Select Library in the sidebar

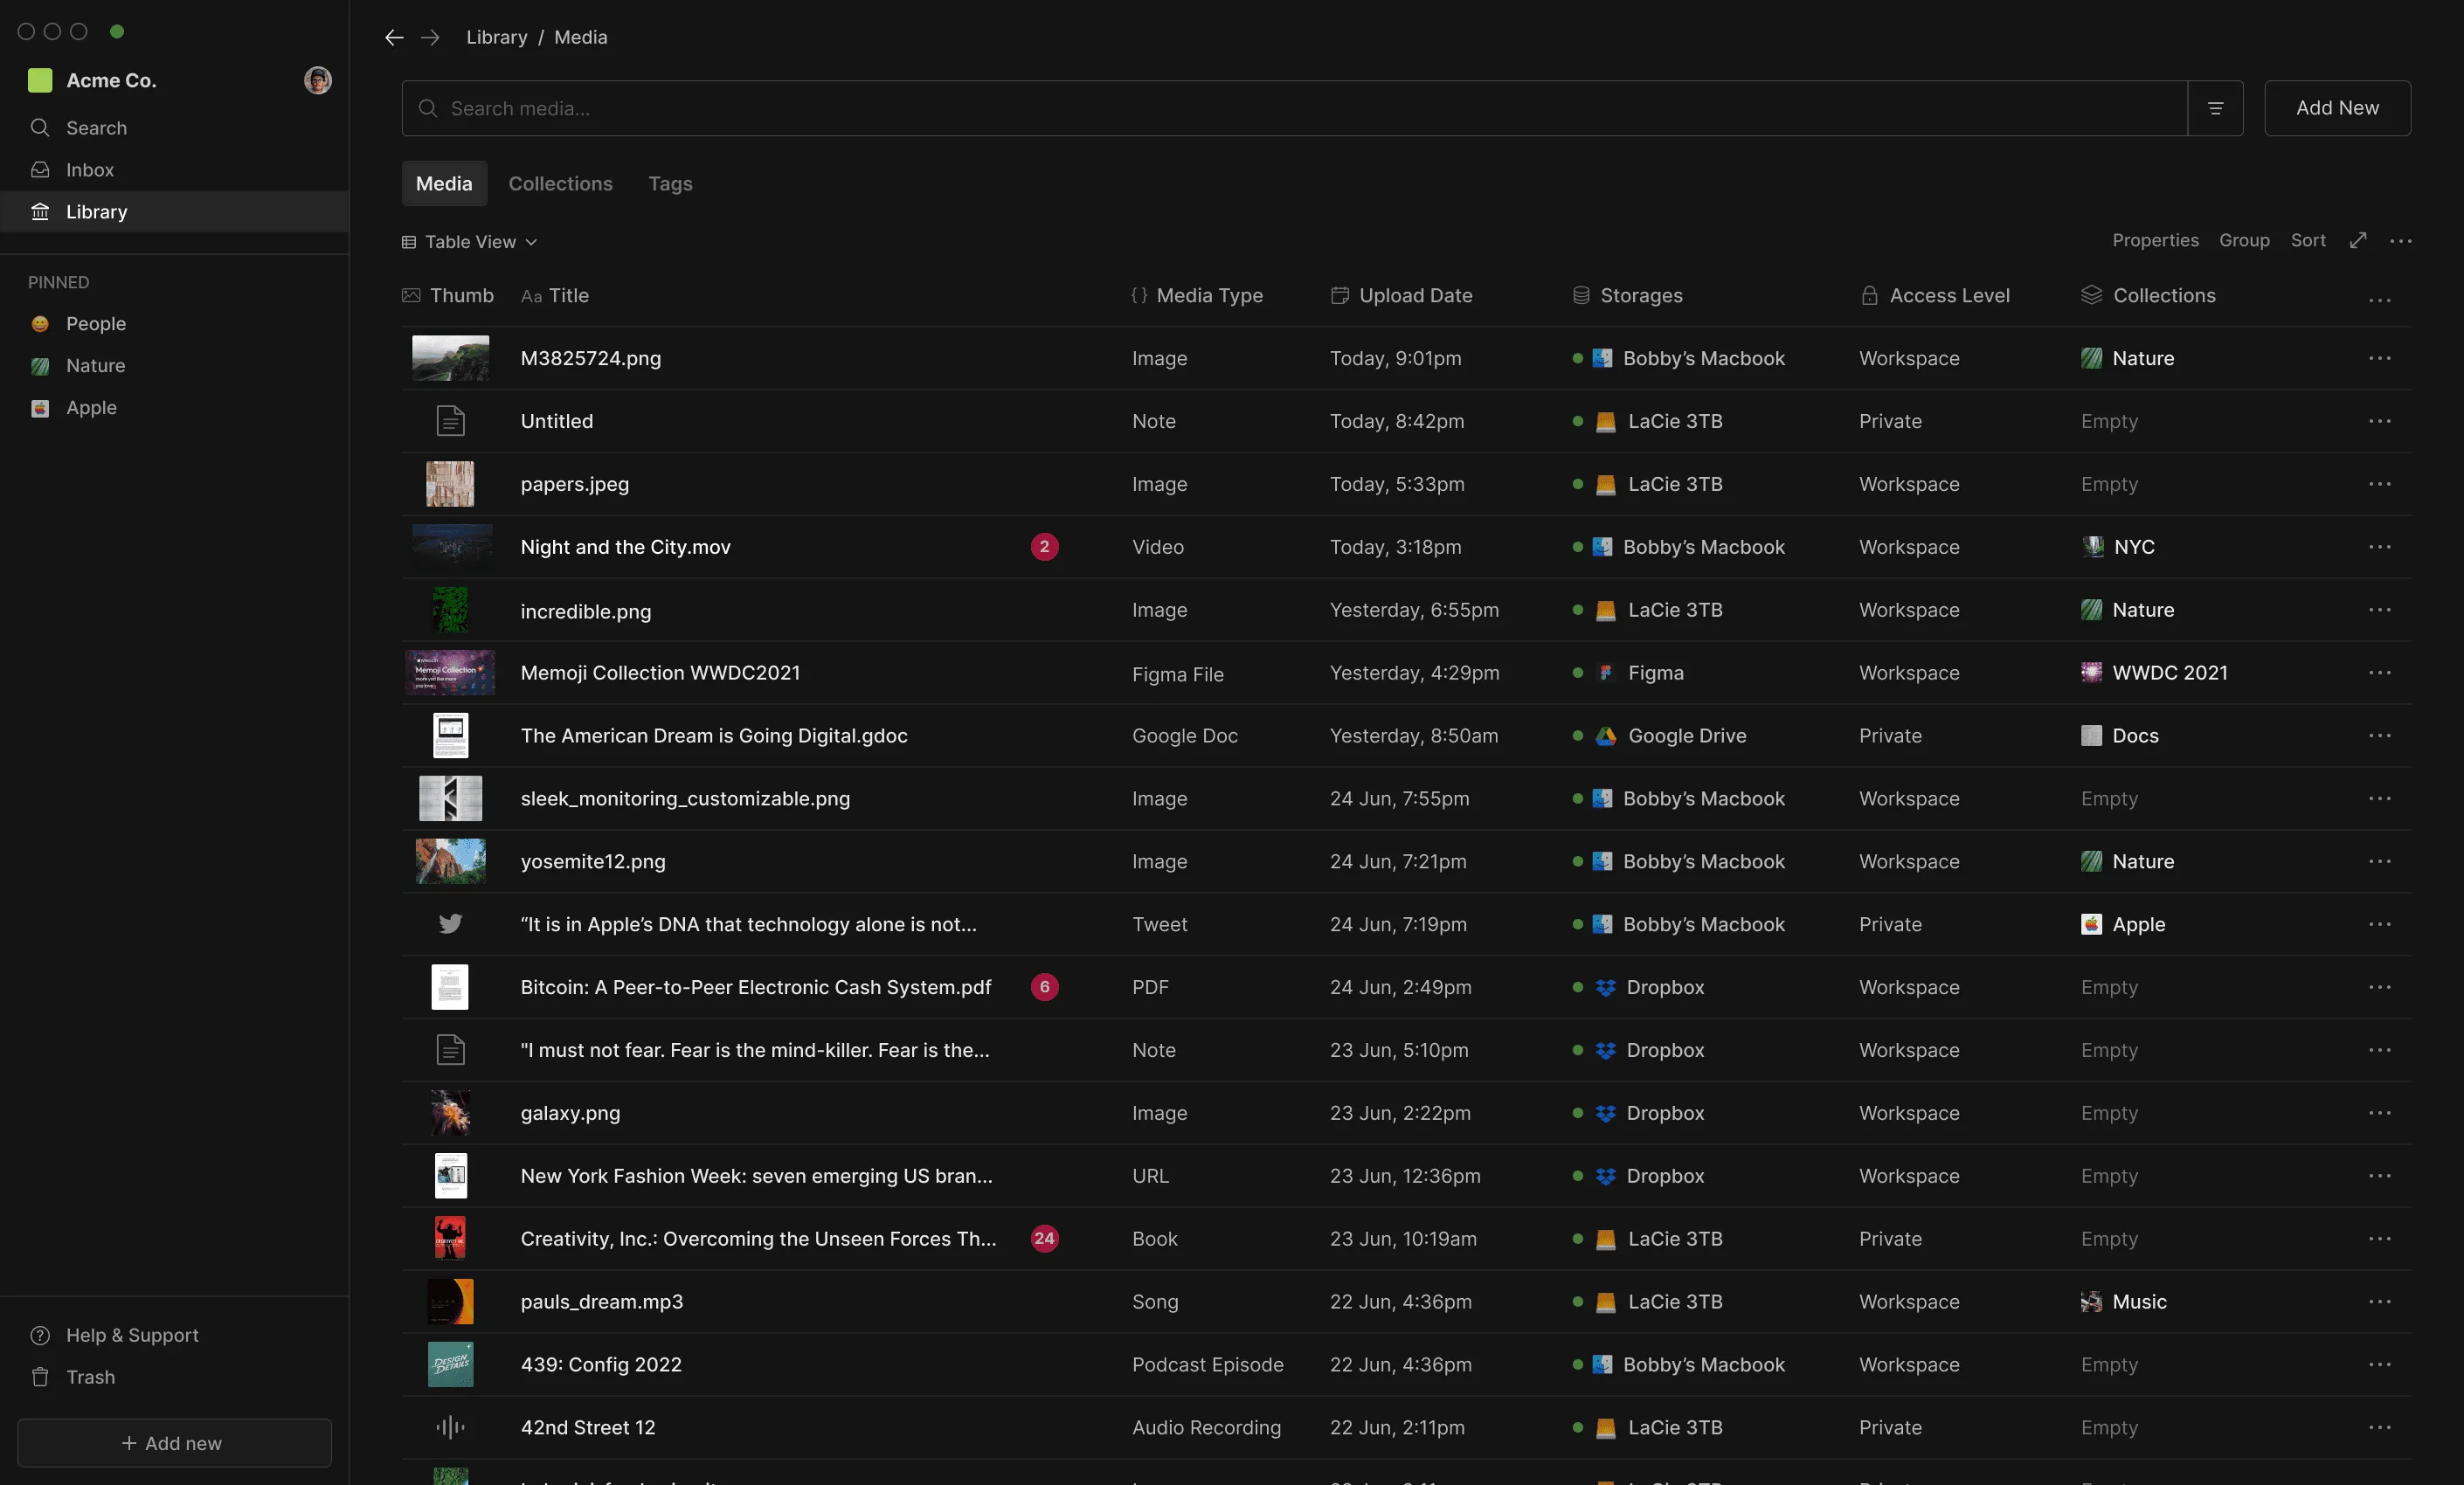click(x=174, y=212)
